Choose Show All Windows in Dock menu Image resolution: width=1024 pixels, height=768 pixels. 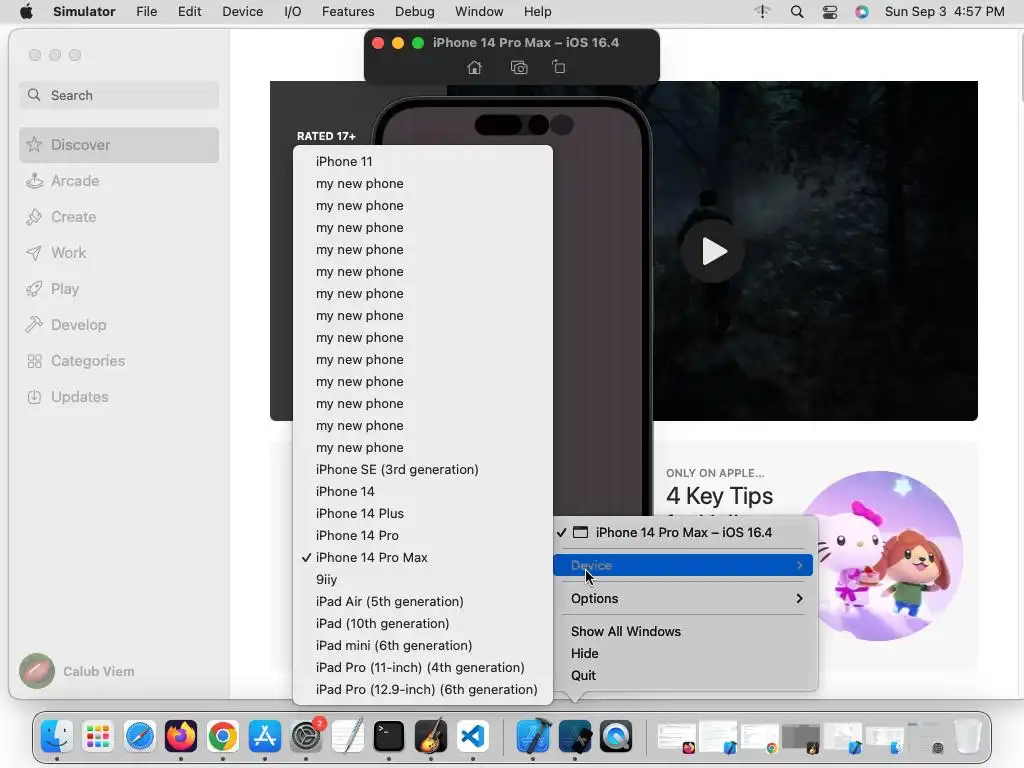click(683, 632)
